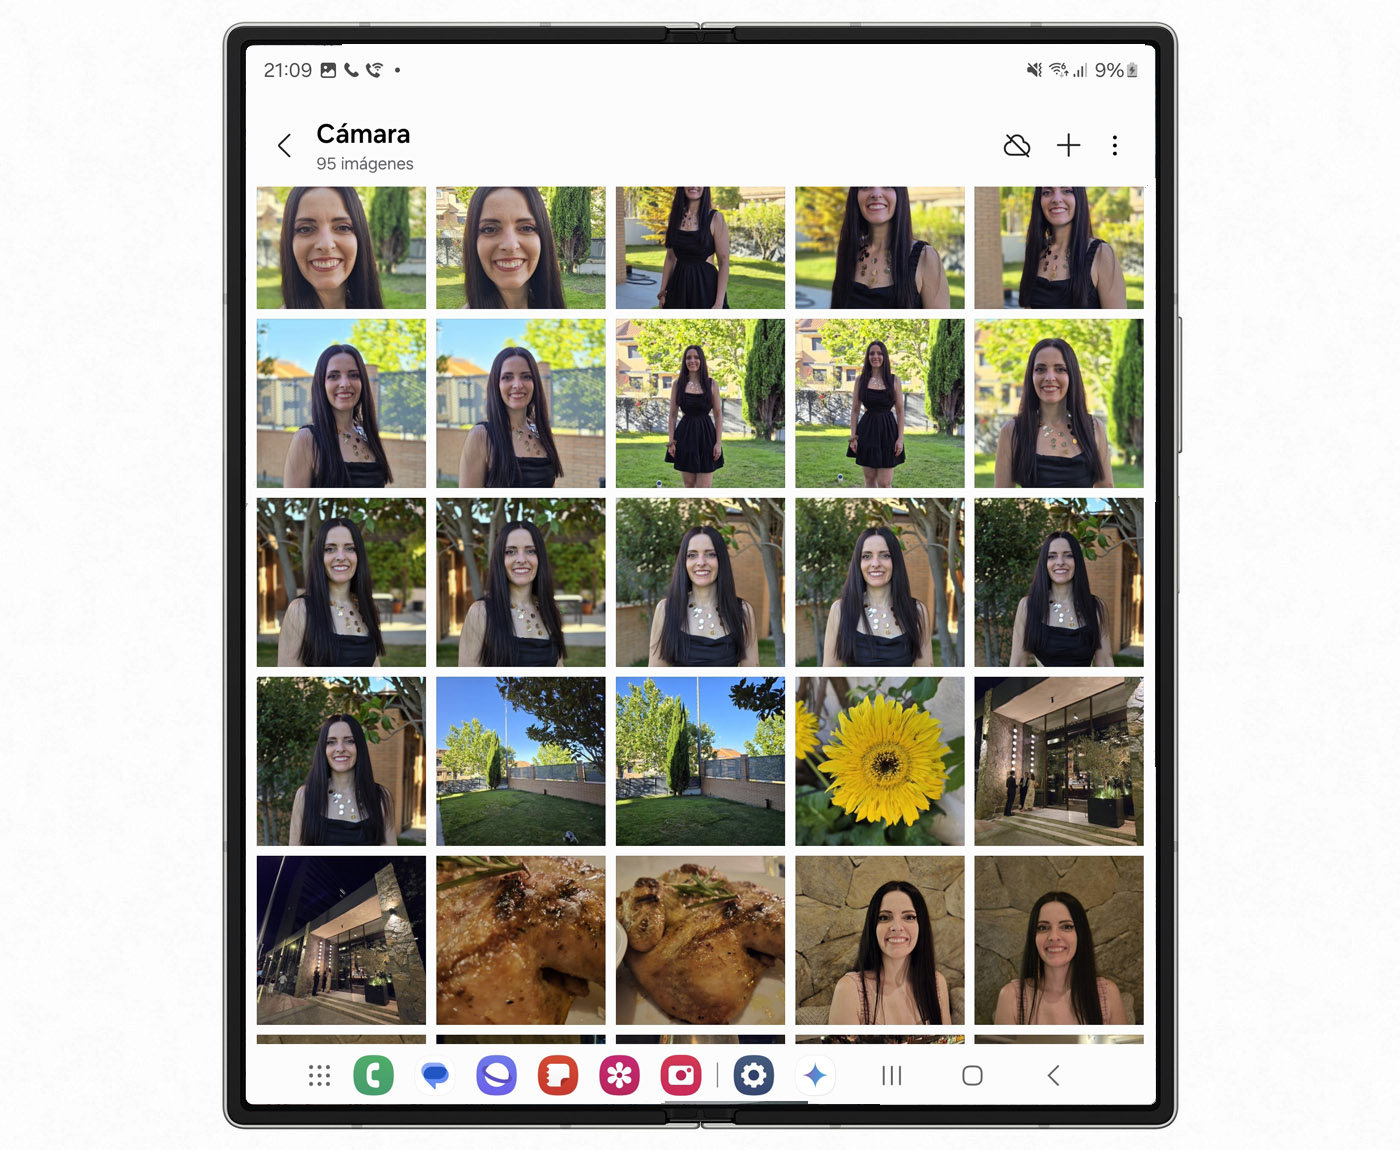Open the three-dot more options menu
The height and width of the screenshot is (1150, 1400).
click(1115, 146)
